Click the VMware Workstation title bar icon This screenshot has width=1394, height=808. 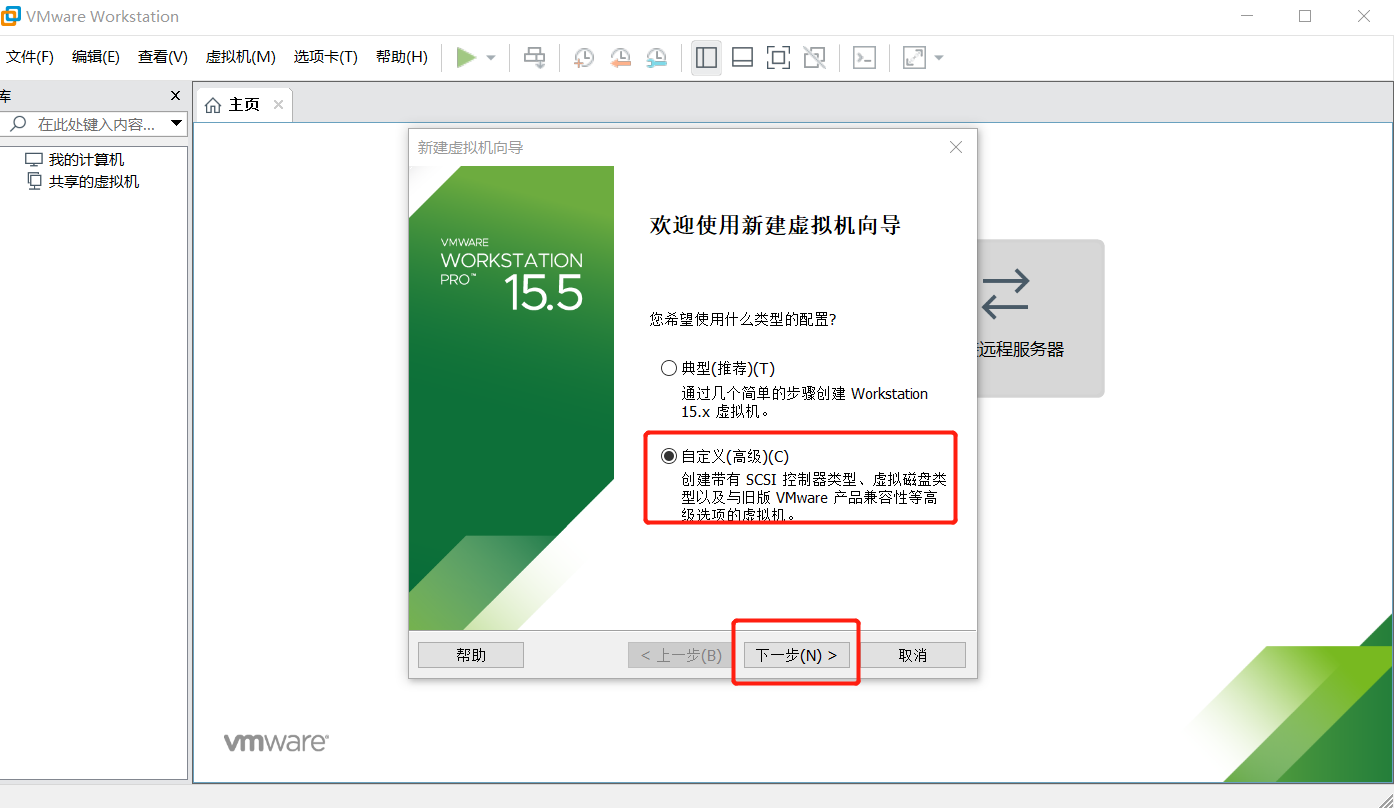12,16
